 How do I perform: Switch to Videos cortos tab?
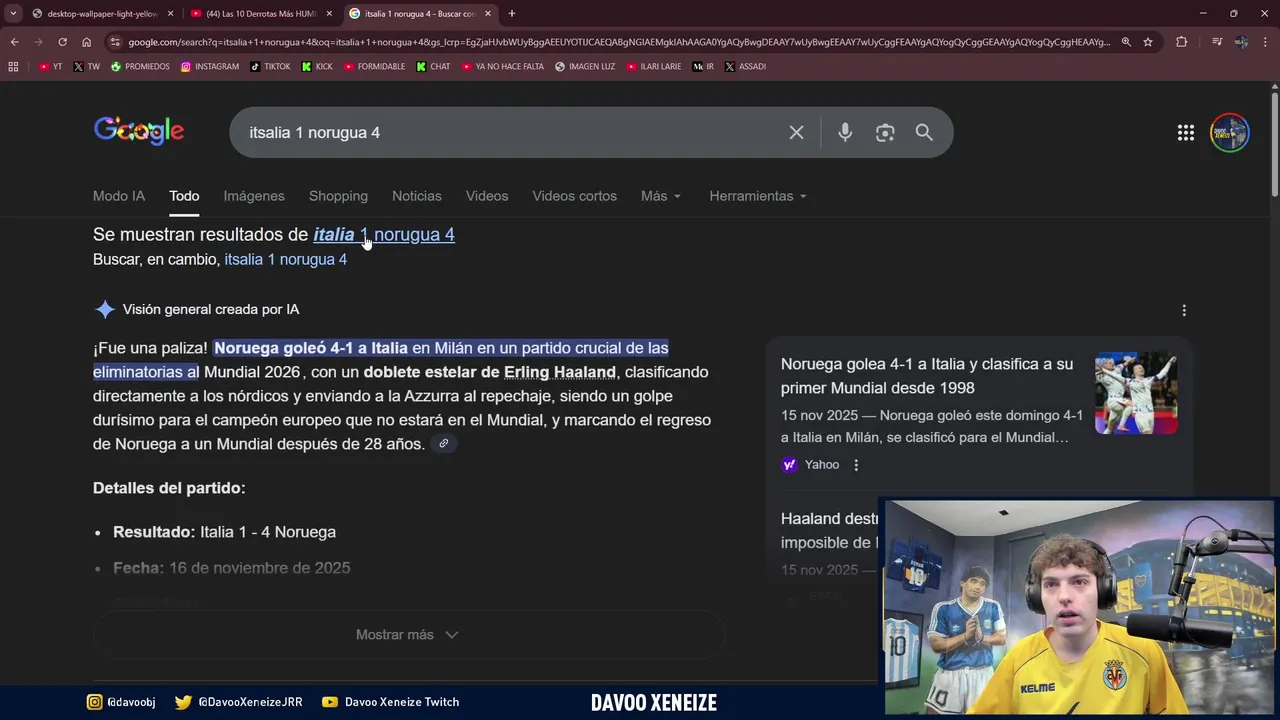click(575, 196)
